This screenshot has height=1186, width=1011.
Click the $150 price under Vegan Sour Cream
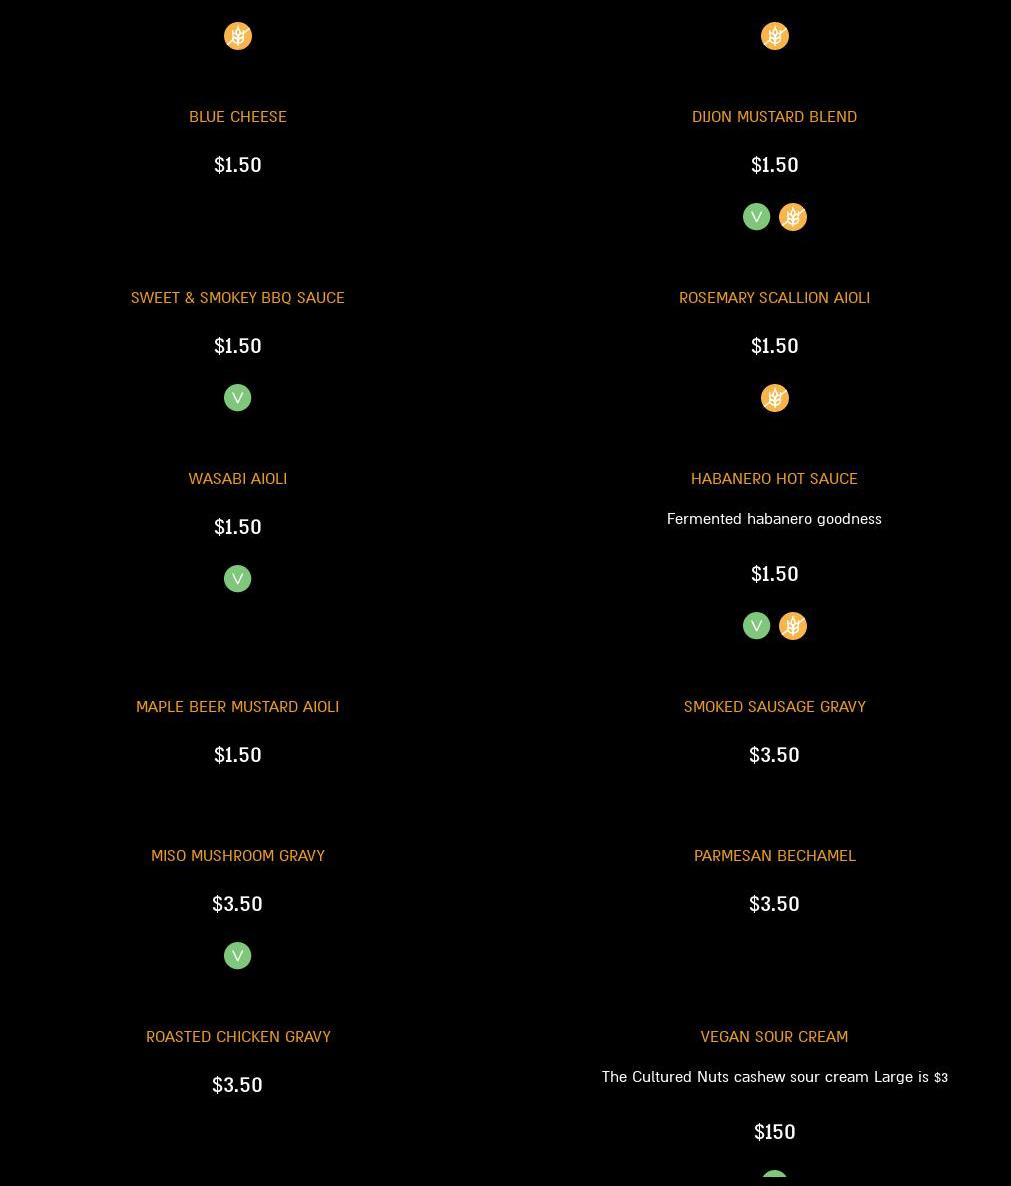click(775, 1132)
